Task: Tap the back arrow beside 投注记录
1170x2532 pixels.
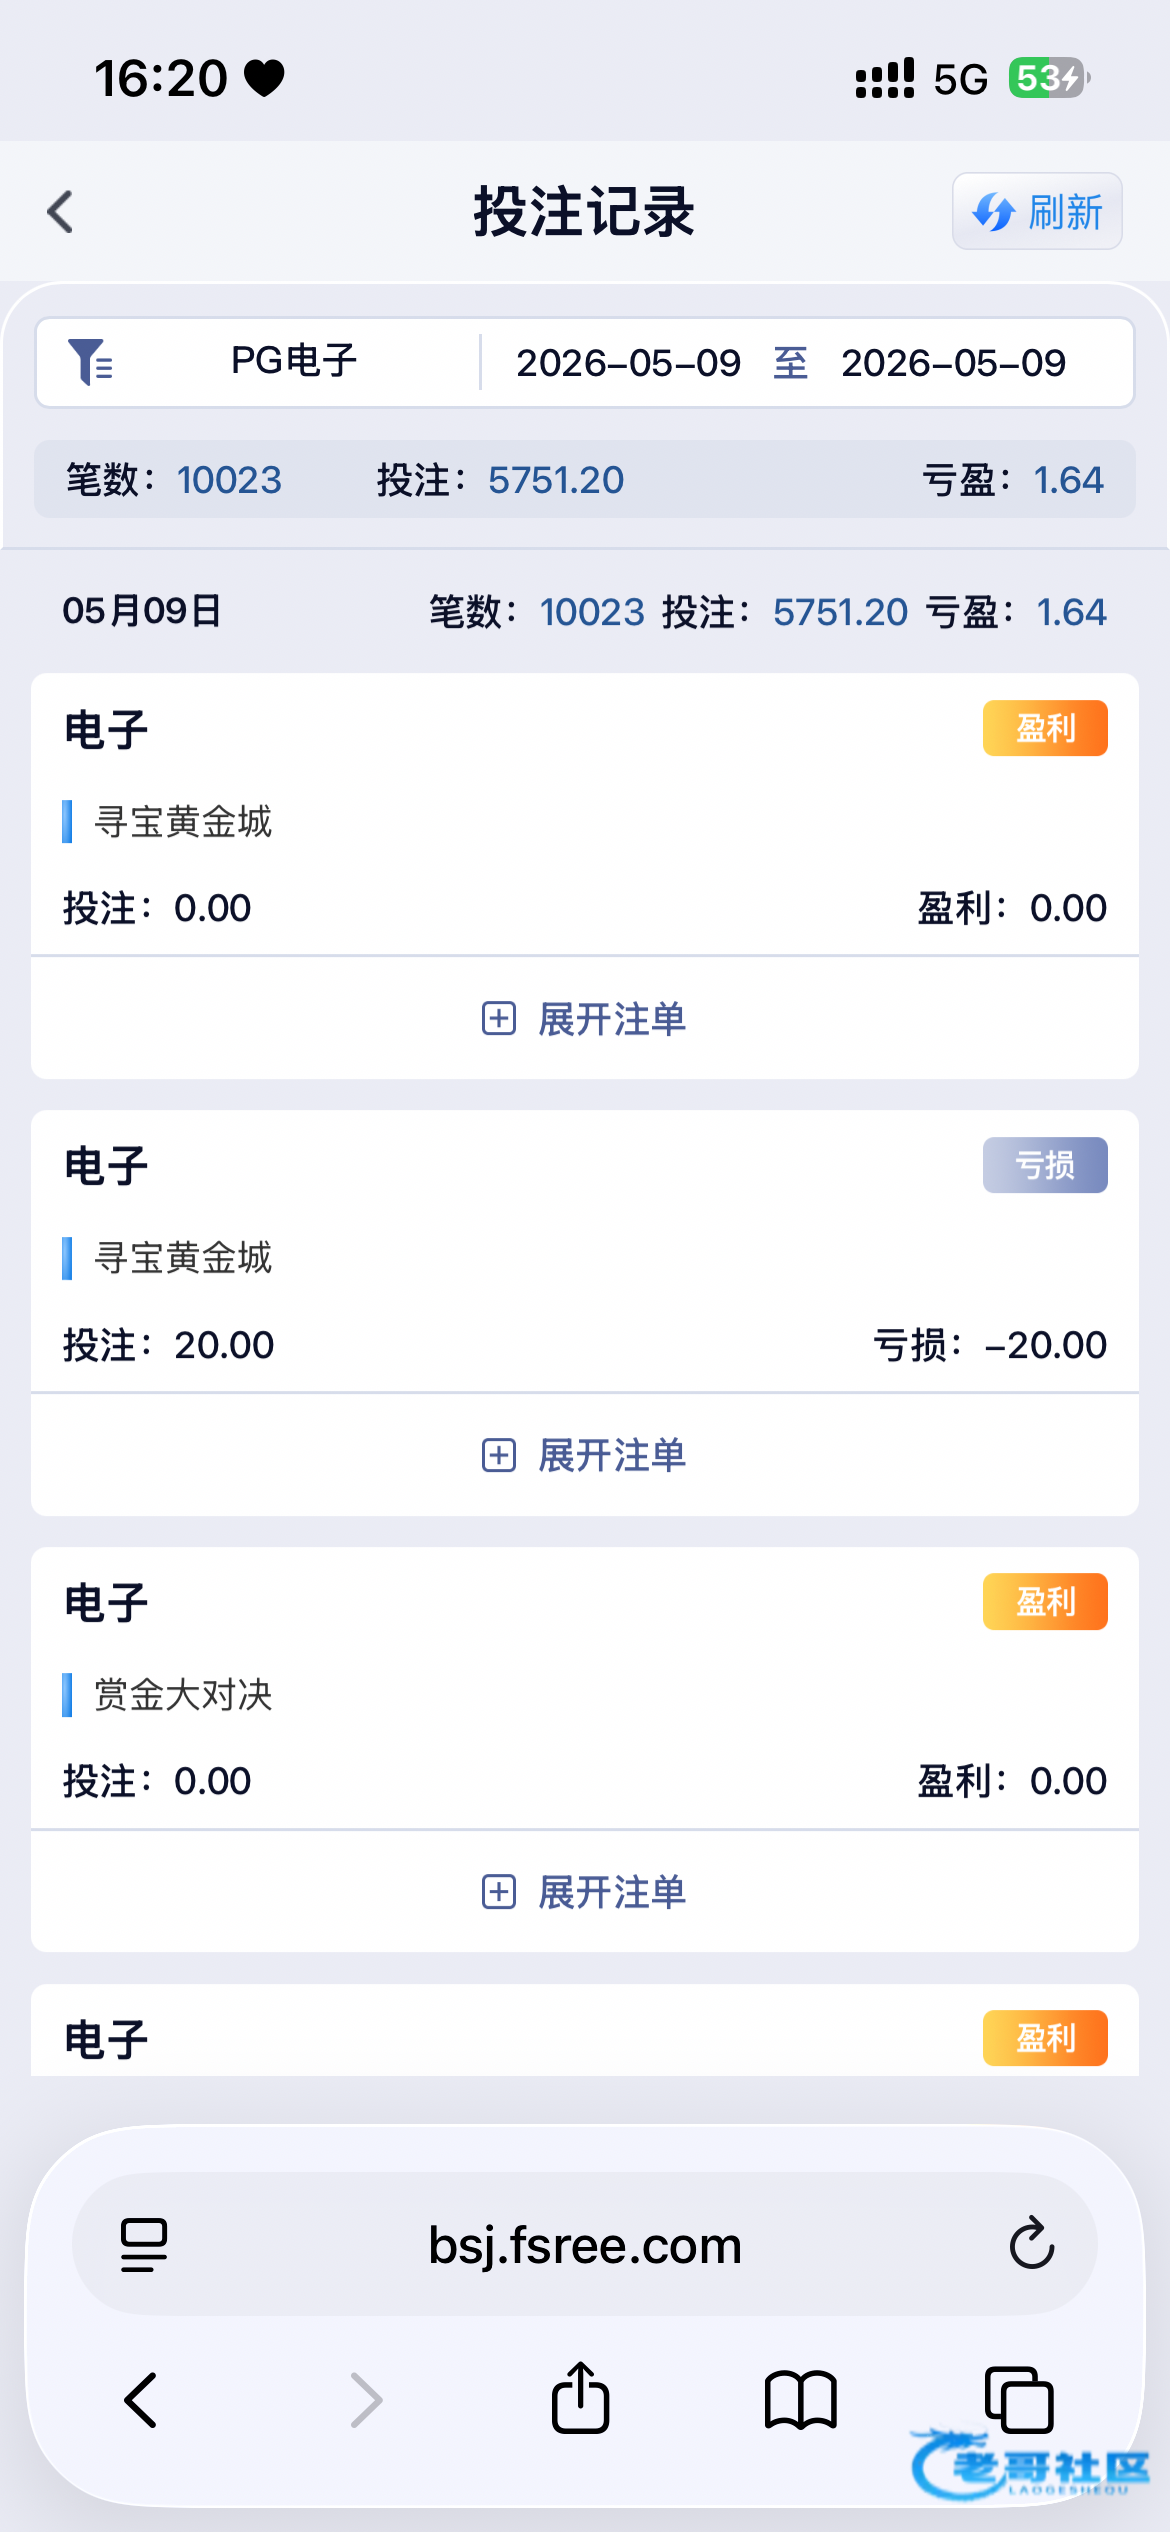Action: (61, 212)
